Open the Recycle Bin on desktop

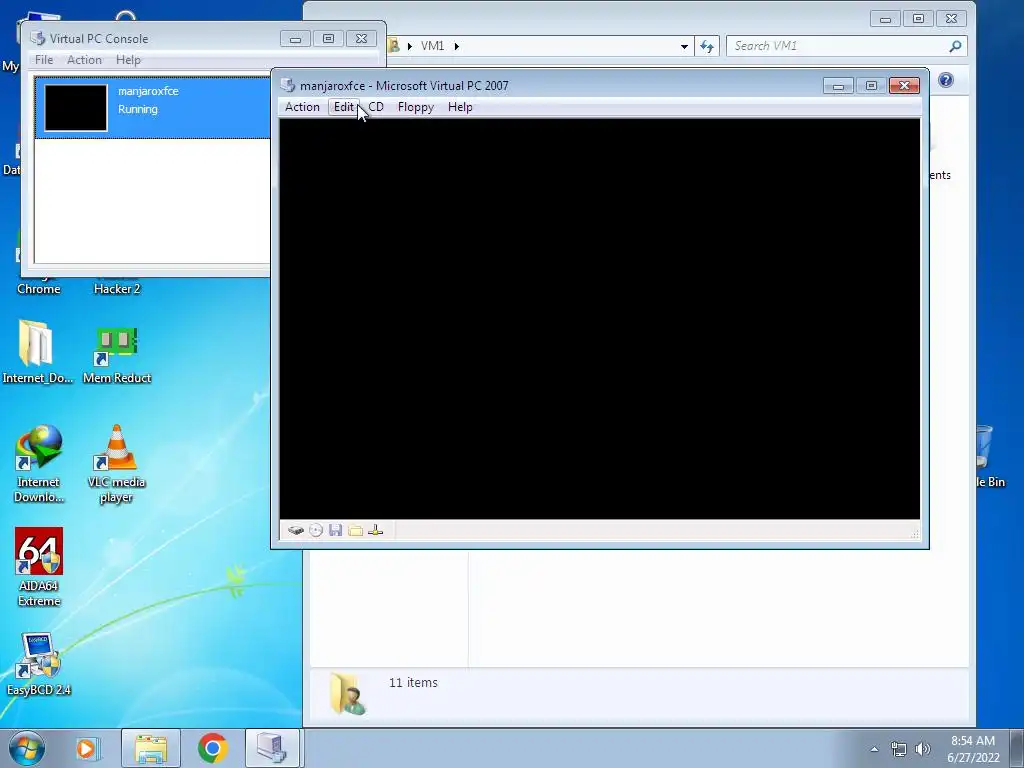[x=987, y=456]
